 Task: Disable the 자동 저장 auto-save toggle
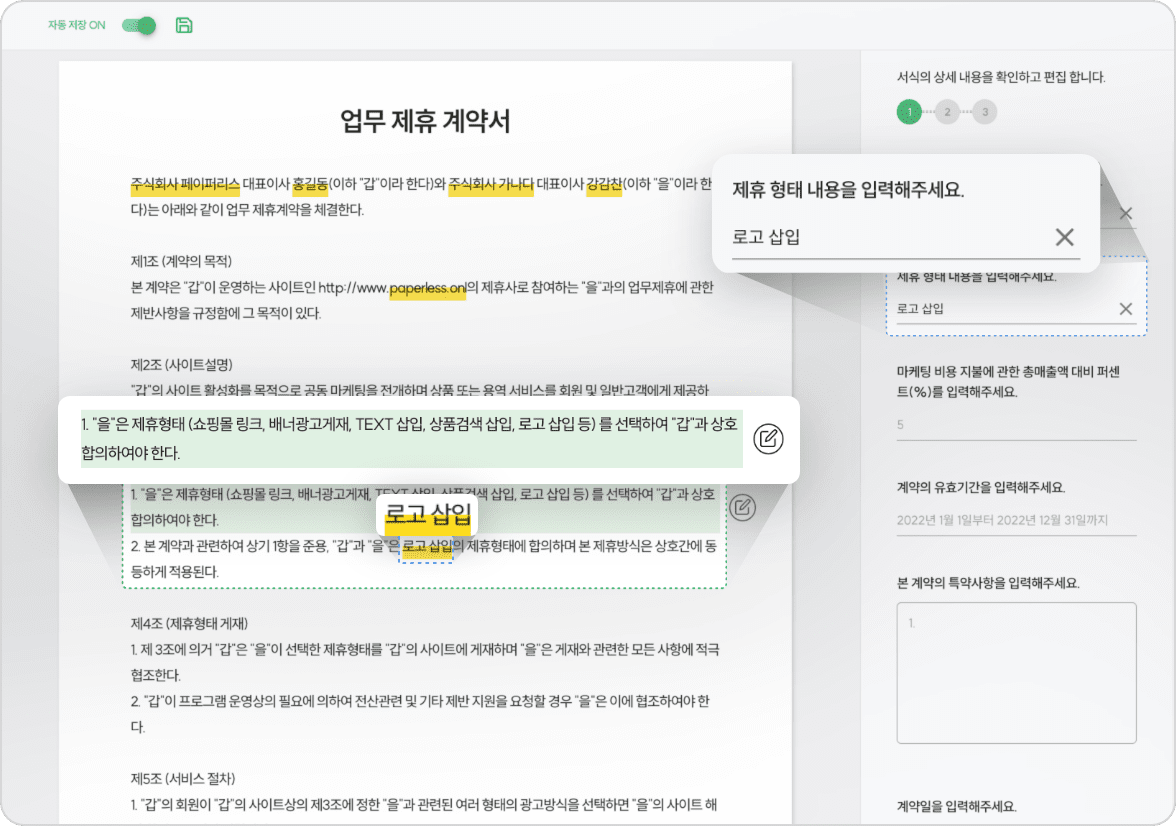139,25
